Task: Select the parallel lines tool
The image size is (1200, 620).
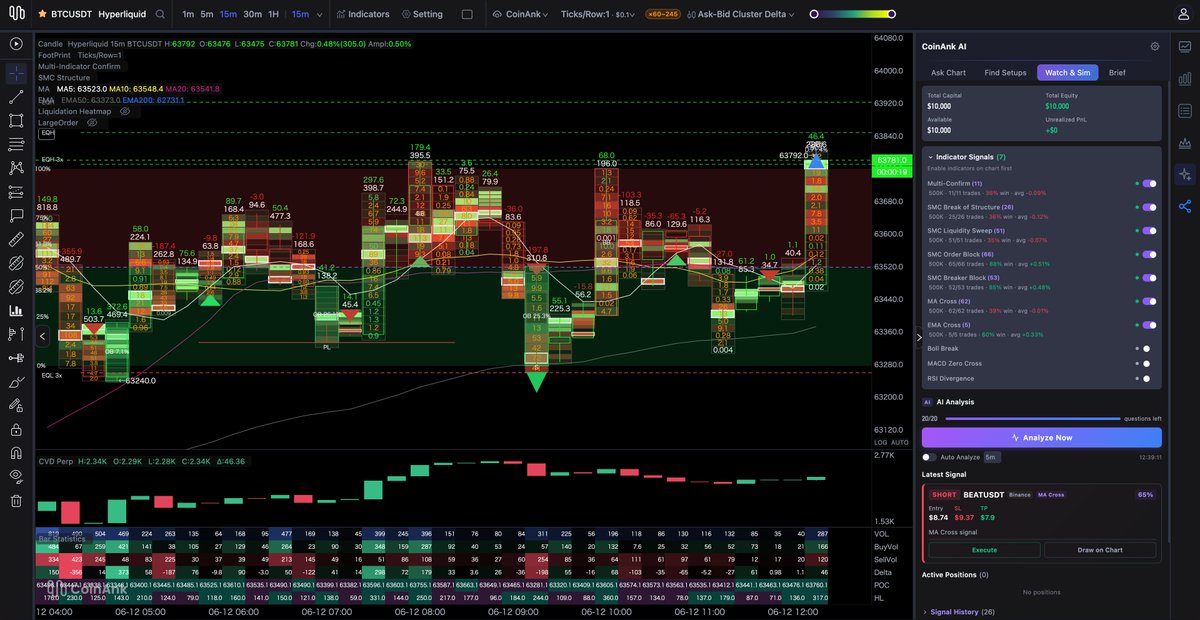Action: (16, 144)
